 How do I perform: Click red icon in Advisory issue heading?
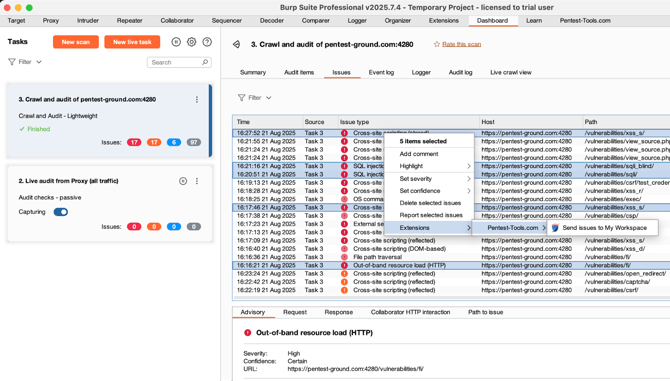pos(247,333)
